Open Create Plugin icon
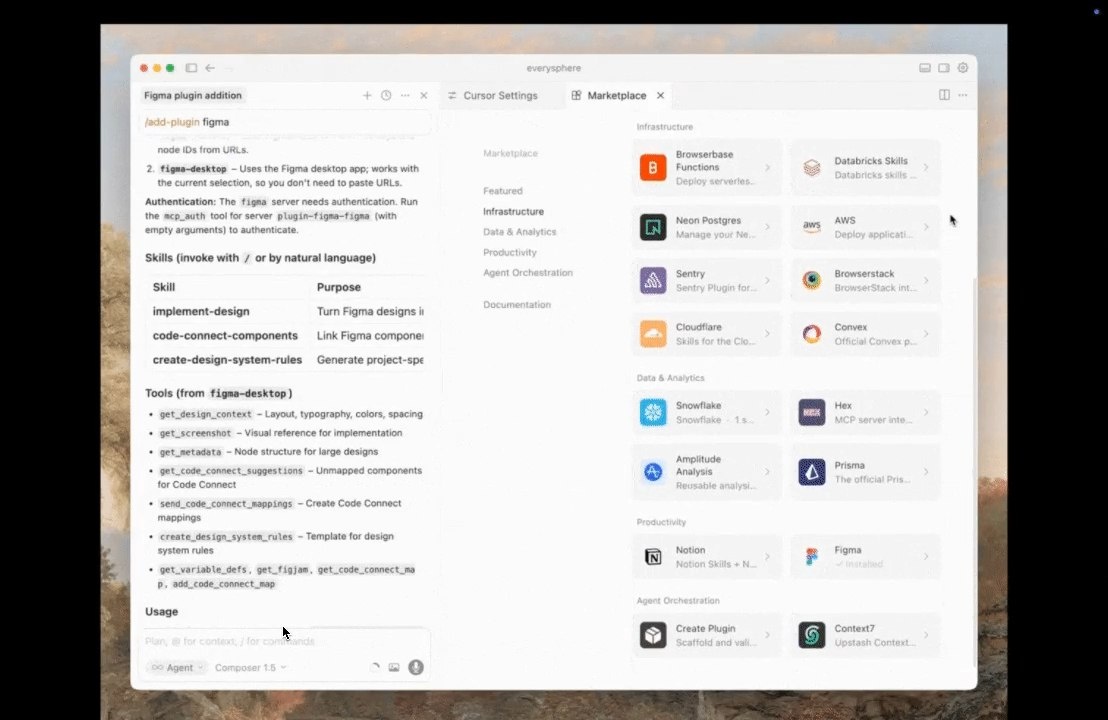Screen dimensions: 1108x720 653,635
